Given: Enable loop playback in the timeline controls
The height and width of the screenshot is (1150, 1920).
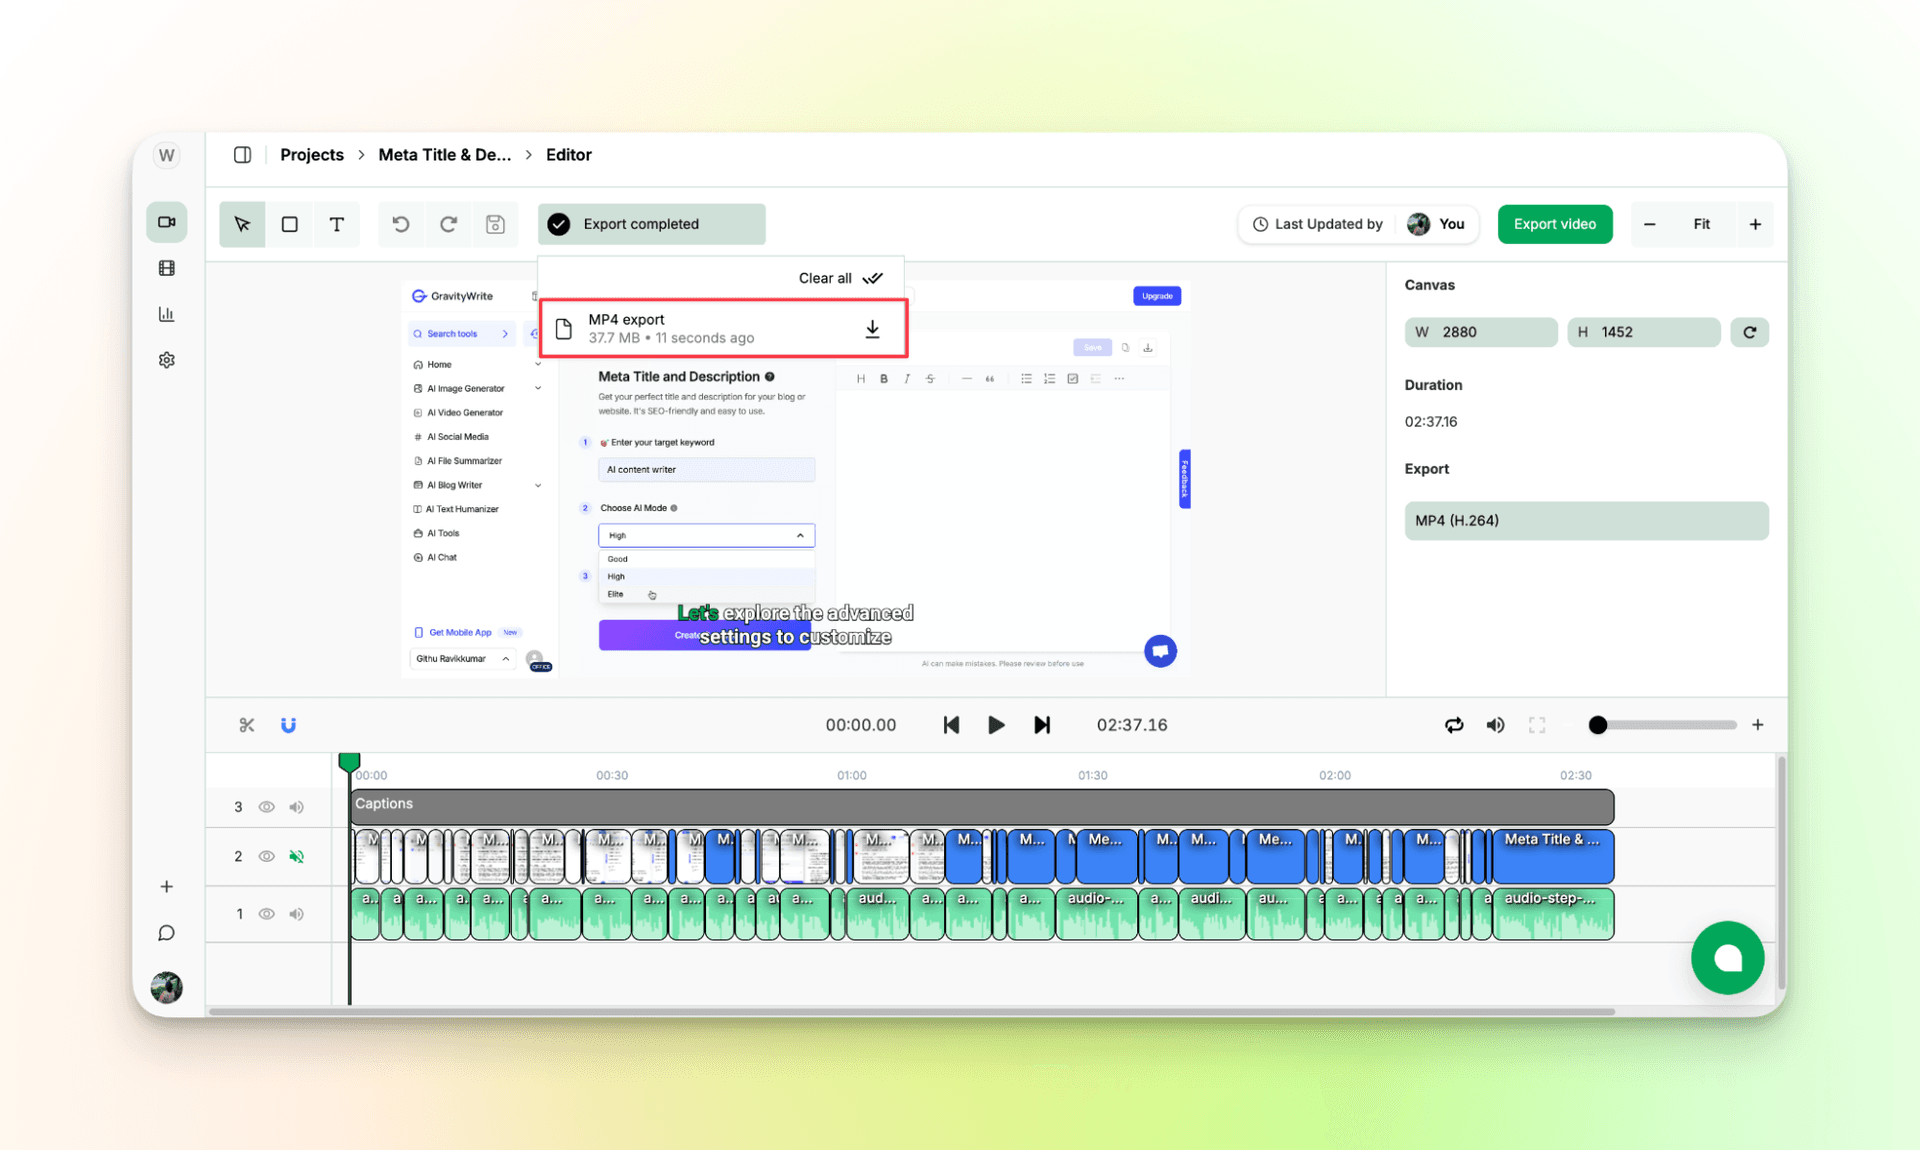Looking at the screenshot, I should 1454,725.
